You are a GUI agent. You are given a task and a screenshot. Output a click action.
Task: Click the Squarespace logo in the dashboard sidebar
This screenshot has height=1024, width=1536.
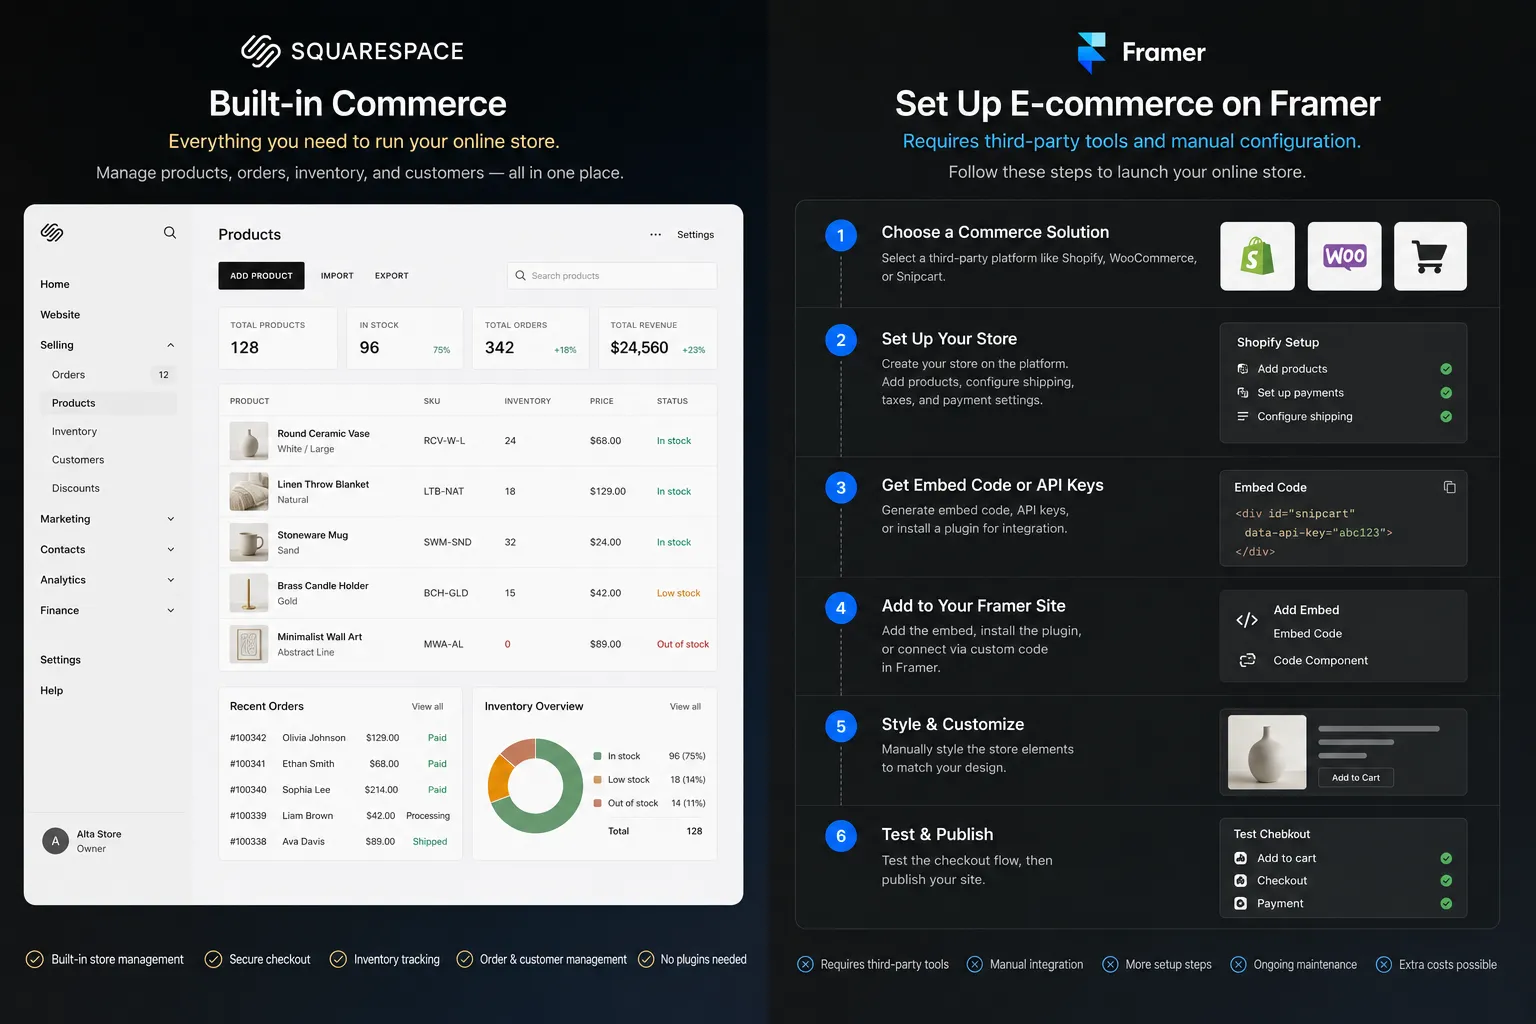[52, 233]
